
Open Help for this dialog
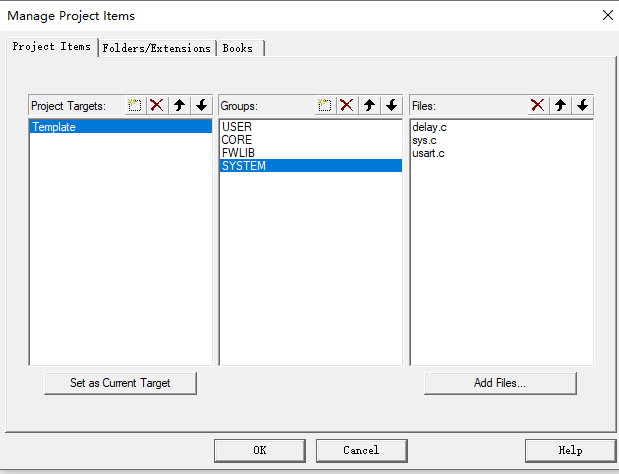click(x=570, y=450)
